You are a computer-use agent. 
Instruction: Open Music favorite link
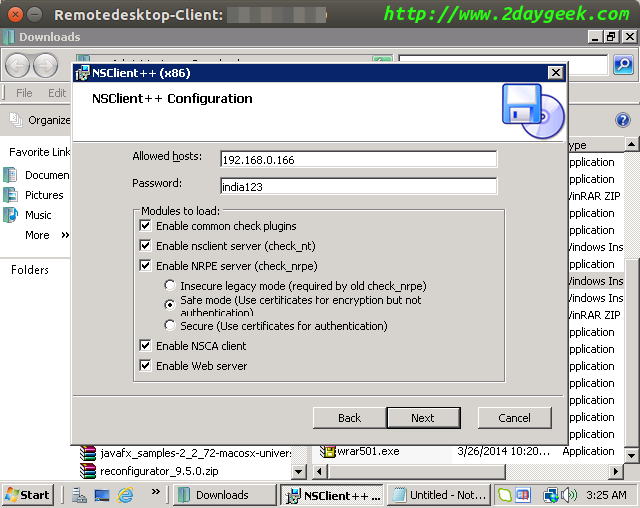28,215
